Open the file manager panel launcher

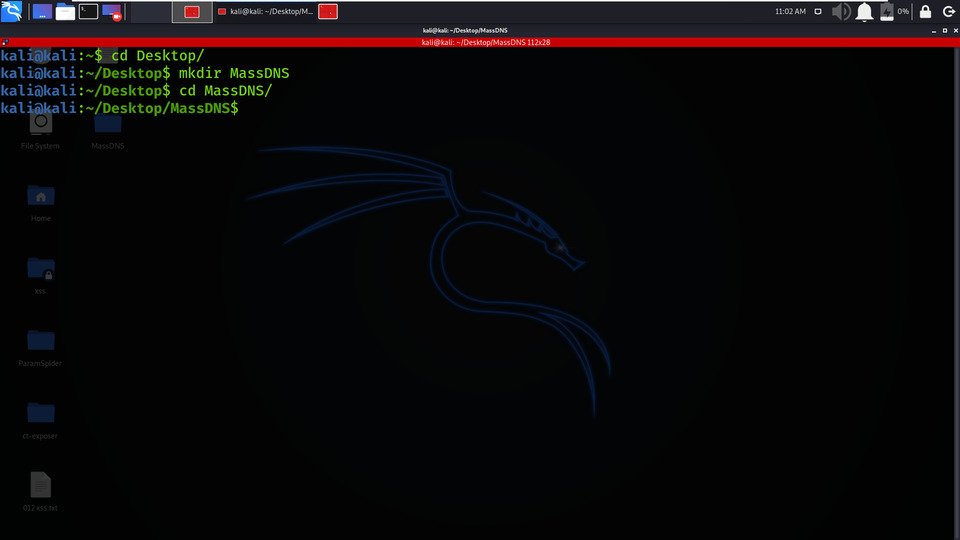65,11
